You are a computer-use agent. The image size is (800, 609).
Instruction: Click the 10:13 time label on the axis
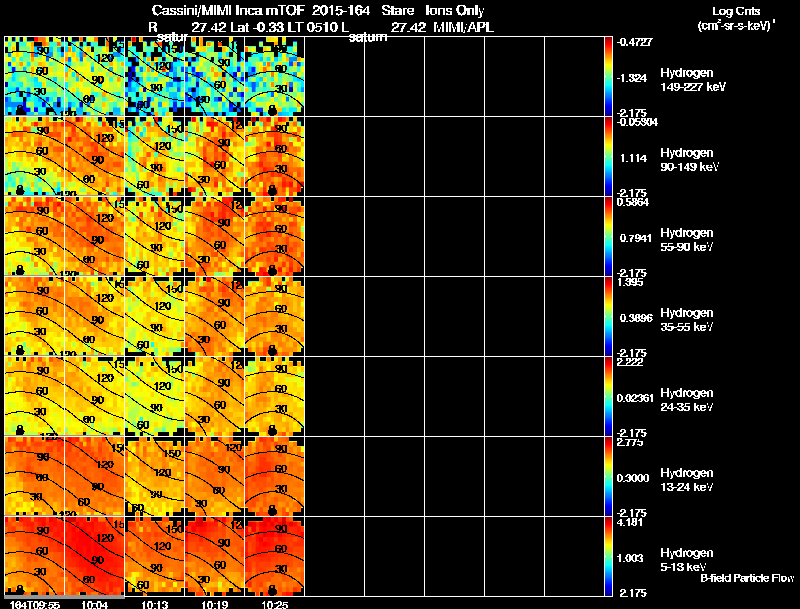tap(154, 604)
